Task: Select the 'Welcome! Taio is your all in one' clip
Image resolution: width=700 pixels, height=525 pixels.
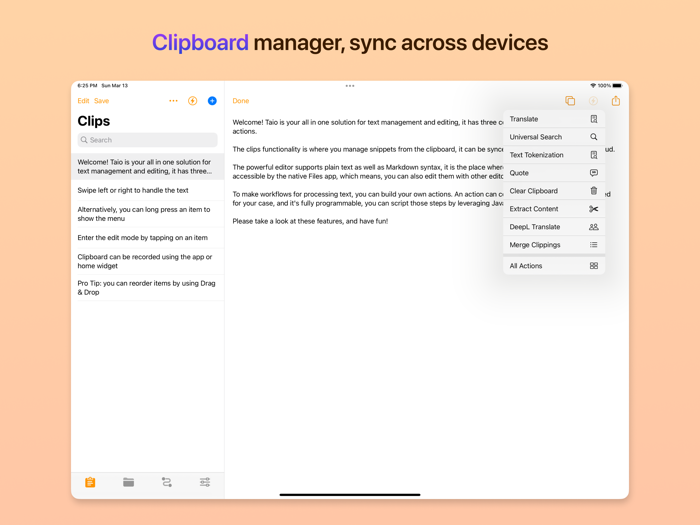Action: point(147,167)
